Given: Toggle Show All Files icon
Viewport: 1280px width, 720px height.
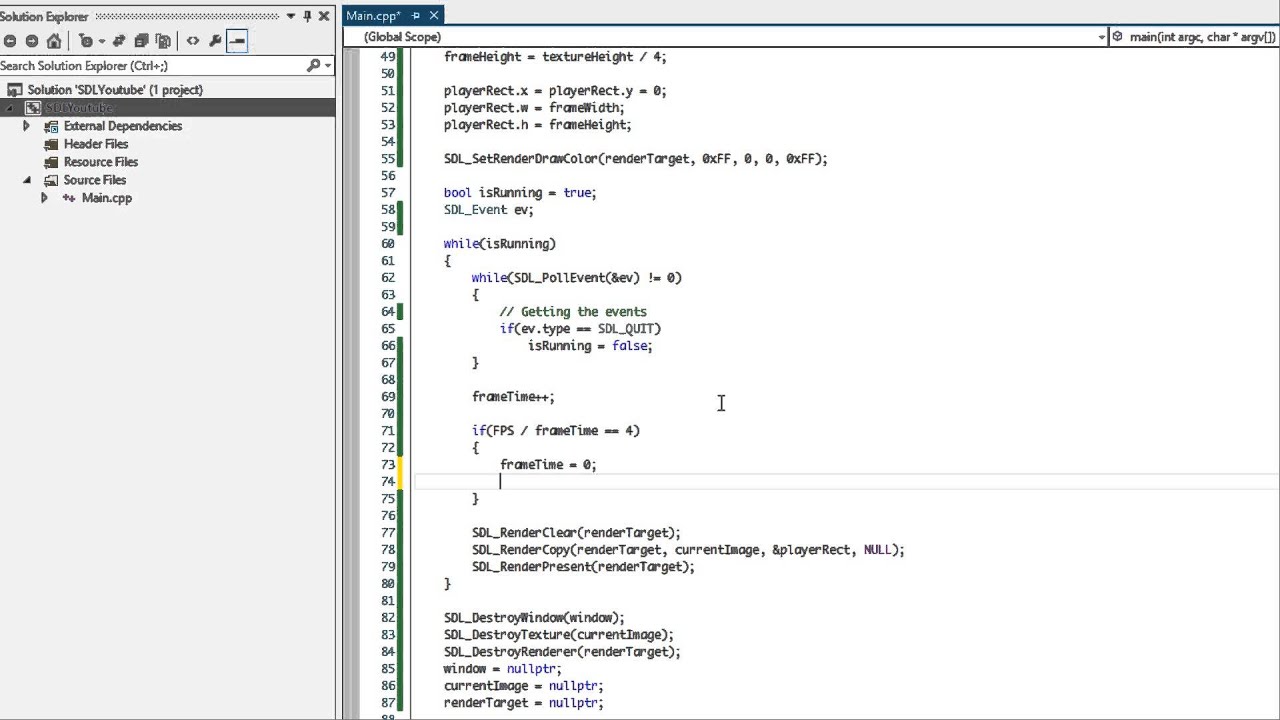Looking at the screenshot, I should point(163,41).
